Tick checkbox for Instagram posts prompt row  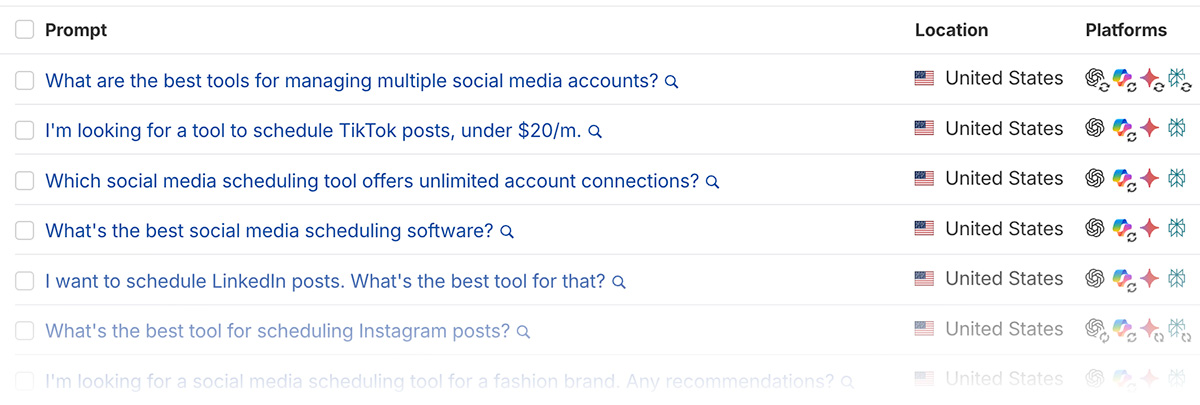[x=25, y=330]
